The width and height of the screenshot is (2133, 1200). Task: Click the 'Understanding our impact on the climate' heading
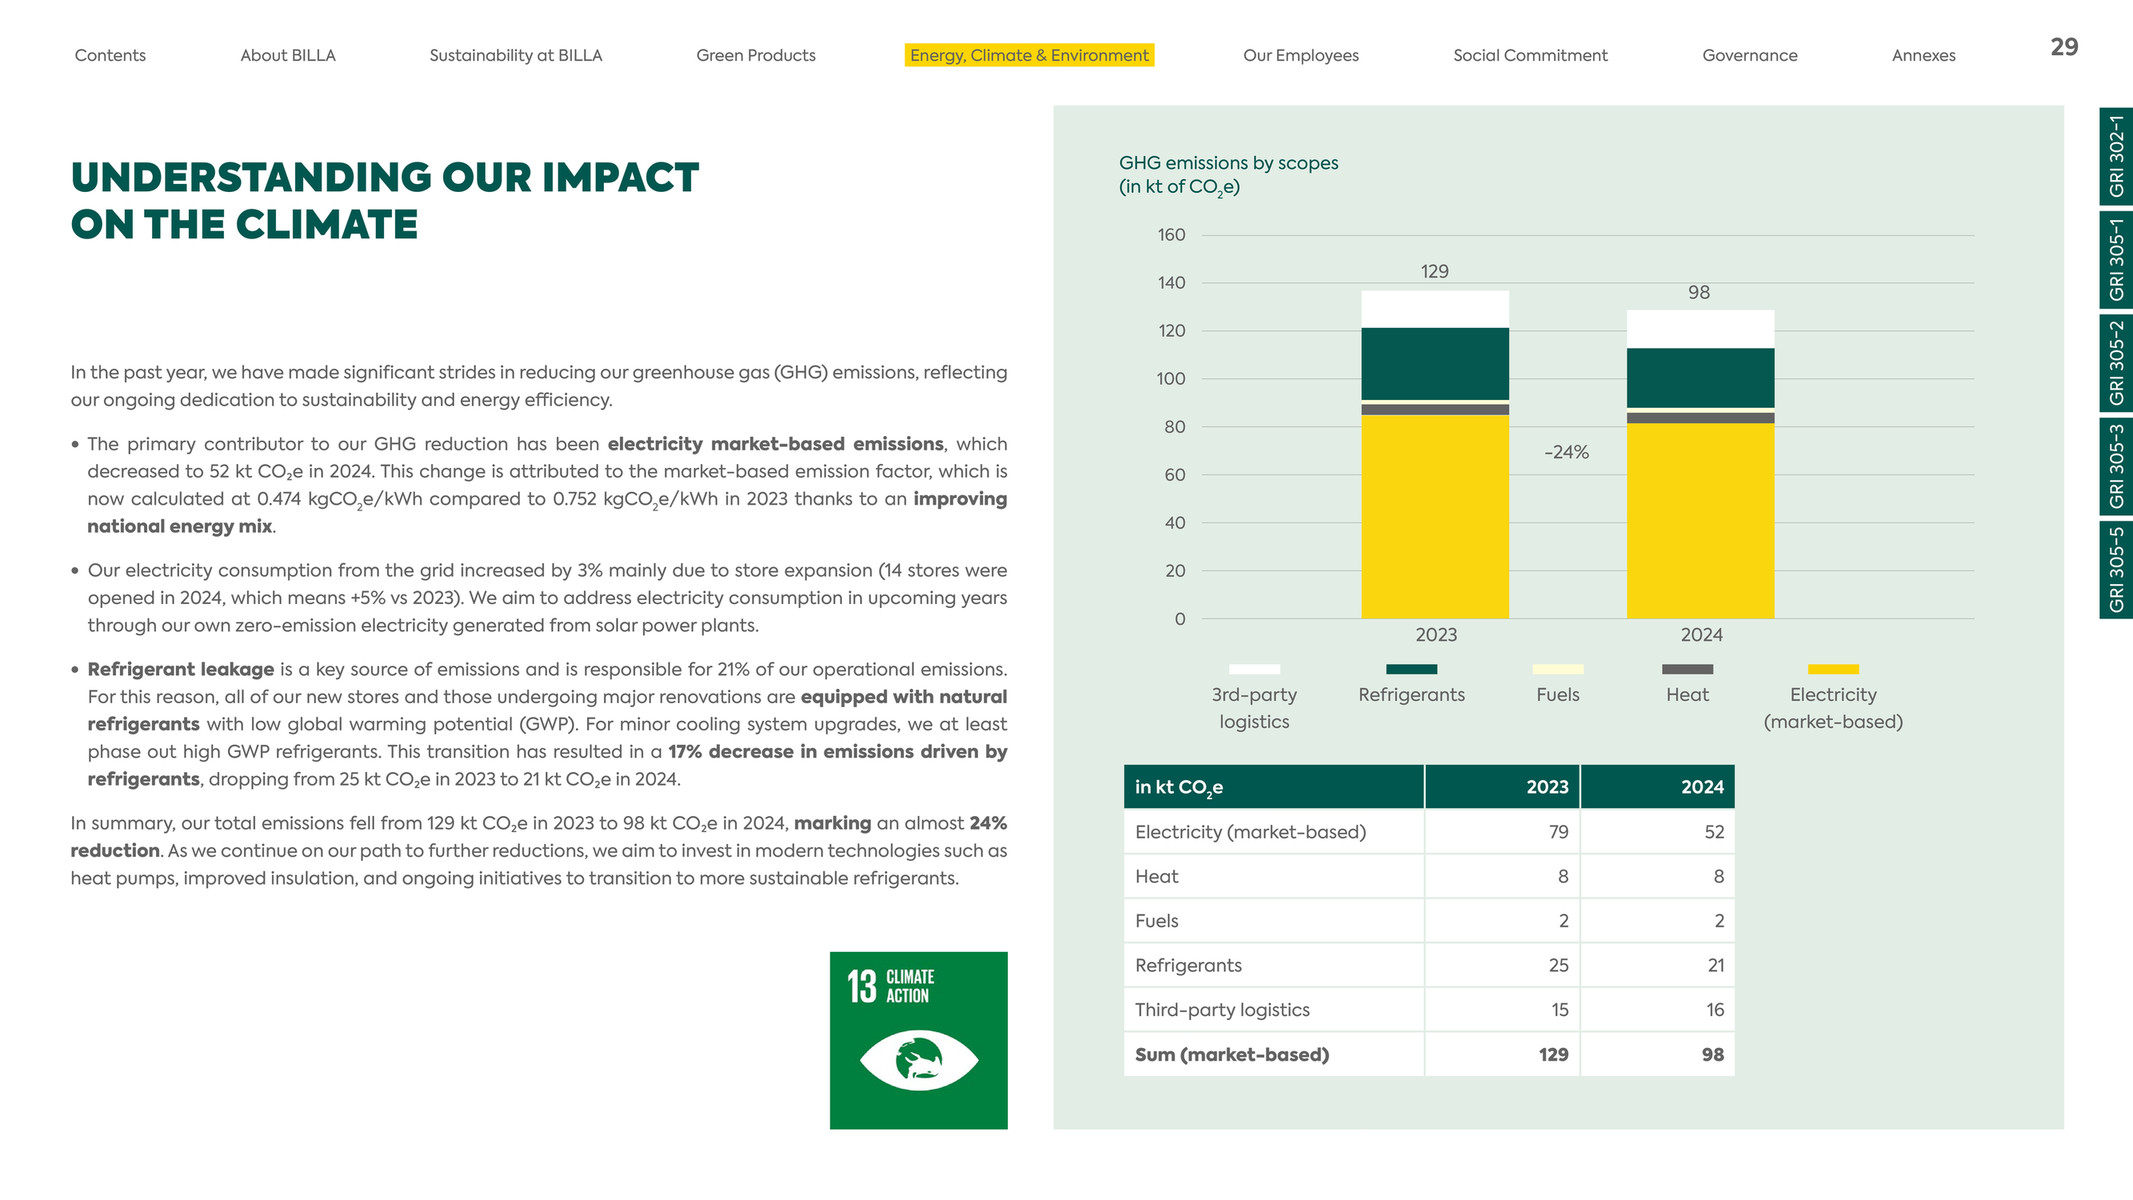[x=385, y=201]
